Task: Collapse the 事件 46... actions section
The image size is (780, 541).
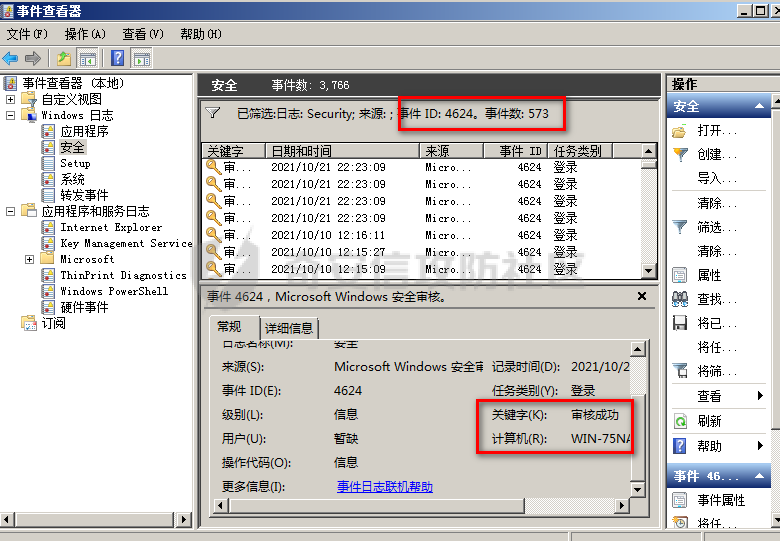Action: 759,476
